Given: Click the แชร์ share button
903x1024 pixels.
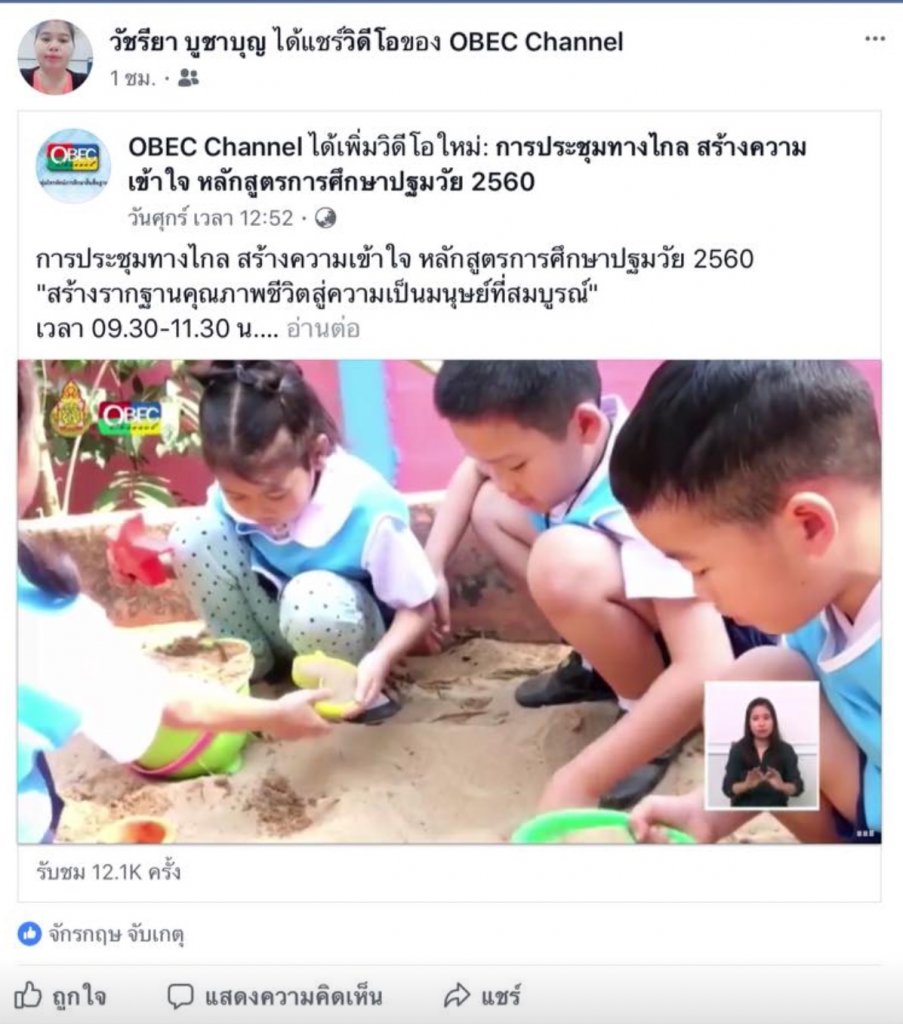Looking at the screenshot, I should 482,996.
